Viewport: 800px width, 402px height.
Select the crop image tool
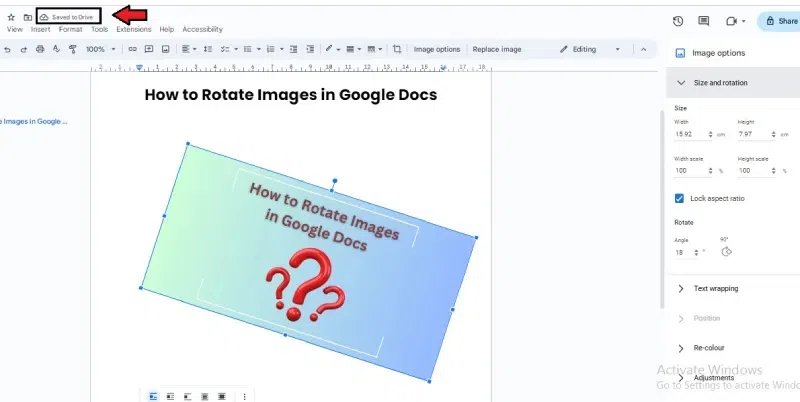[397, 49]
